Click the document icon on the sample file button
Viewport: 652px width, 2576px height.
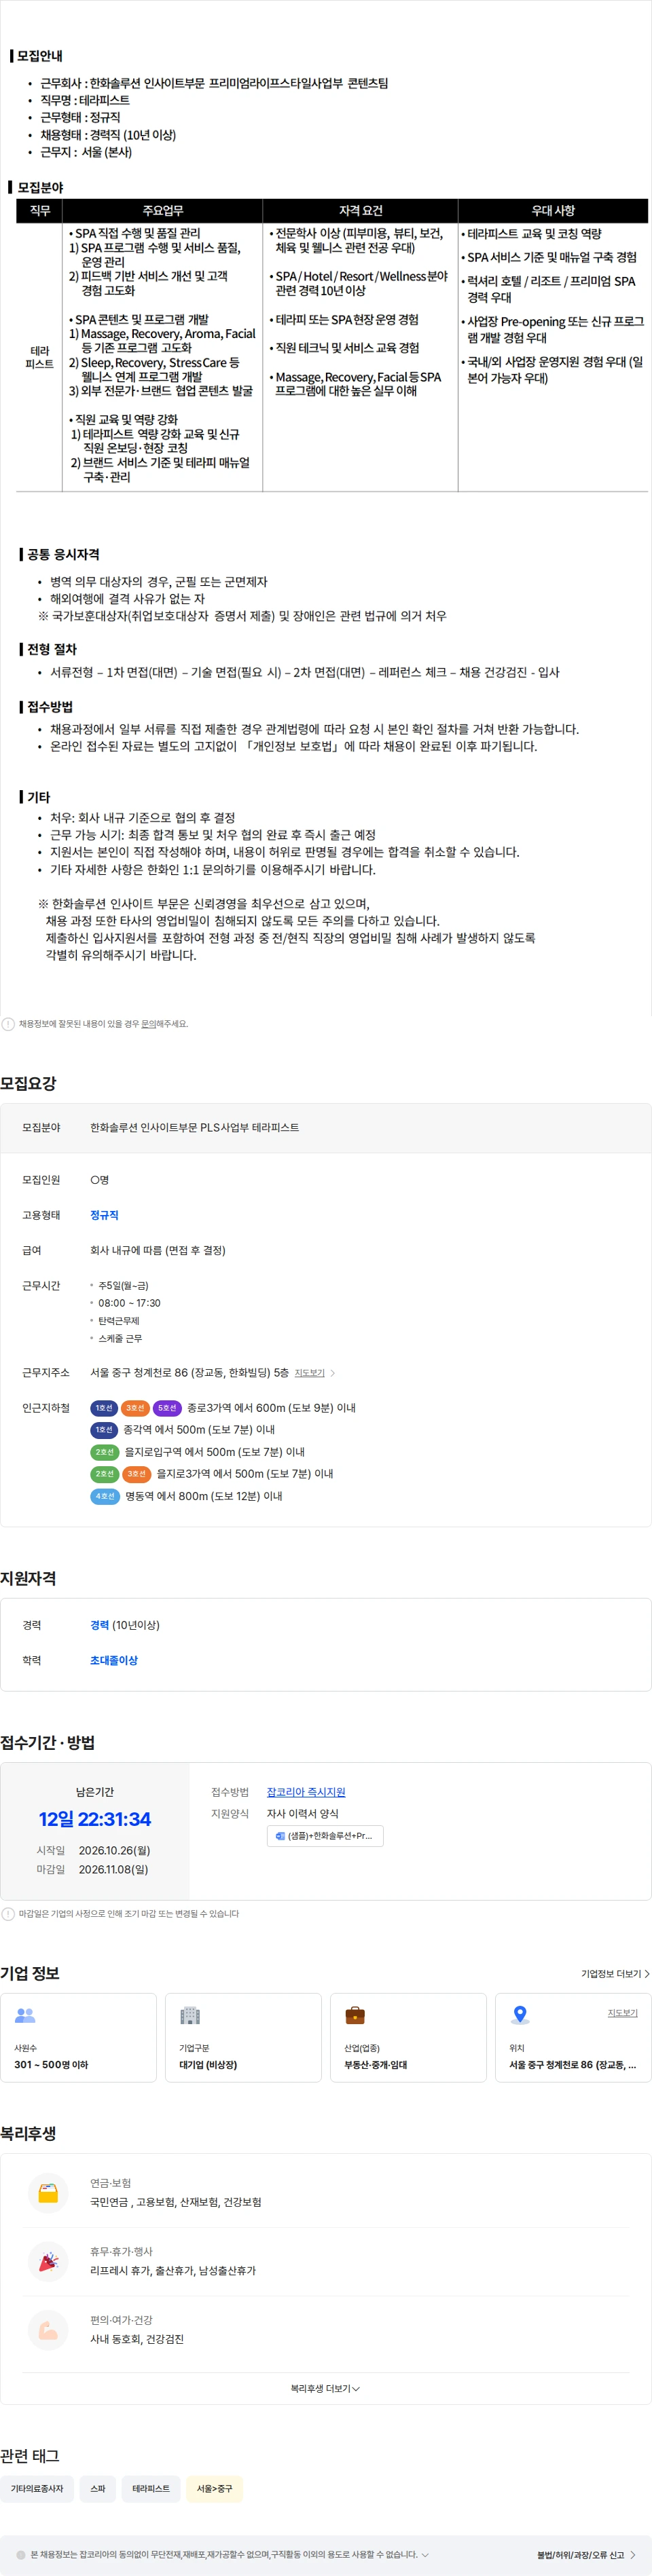coord(280,1836)
